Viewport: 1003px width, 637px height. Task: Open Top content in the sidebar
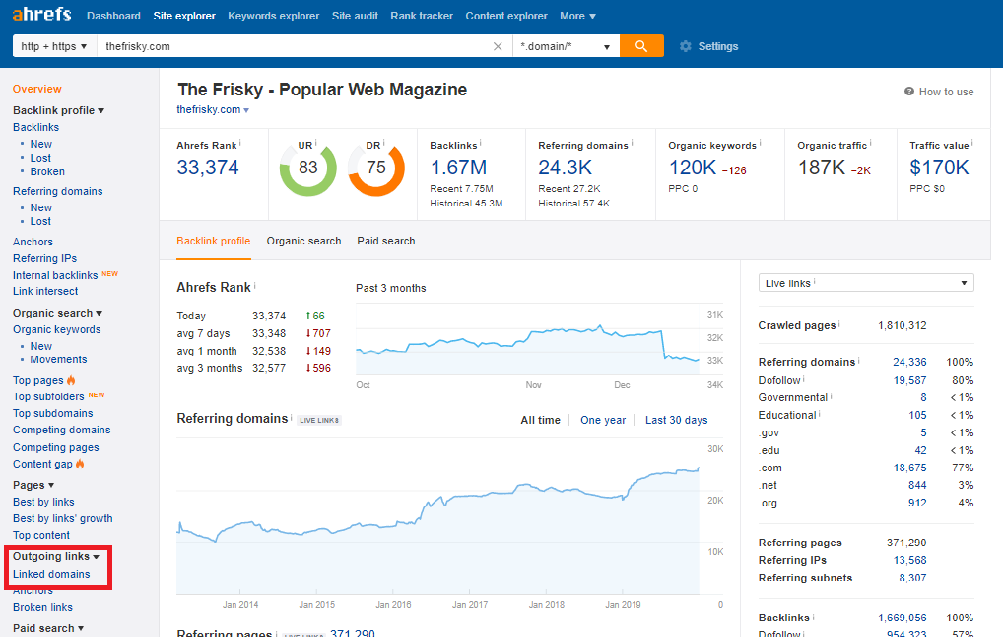point(42,535)
